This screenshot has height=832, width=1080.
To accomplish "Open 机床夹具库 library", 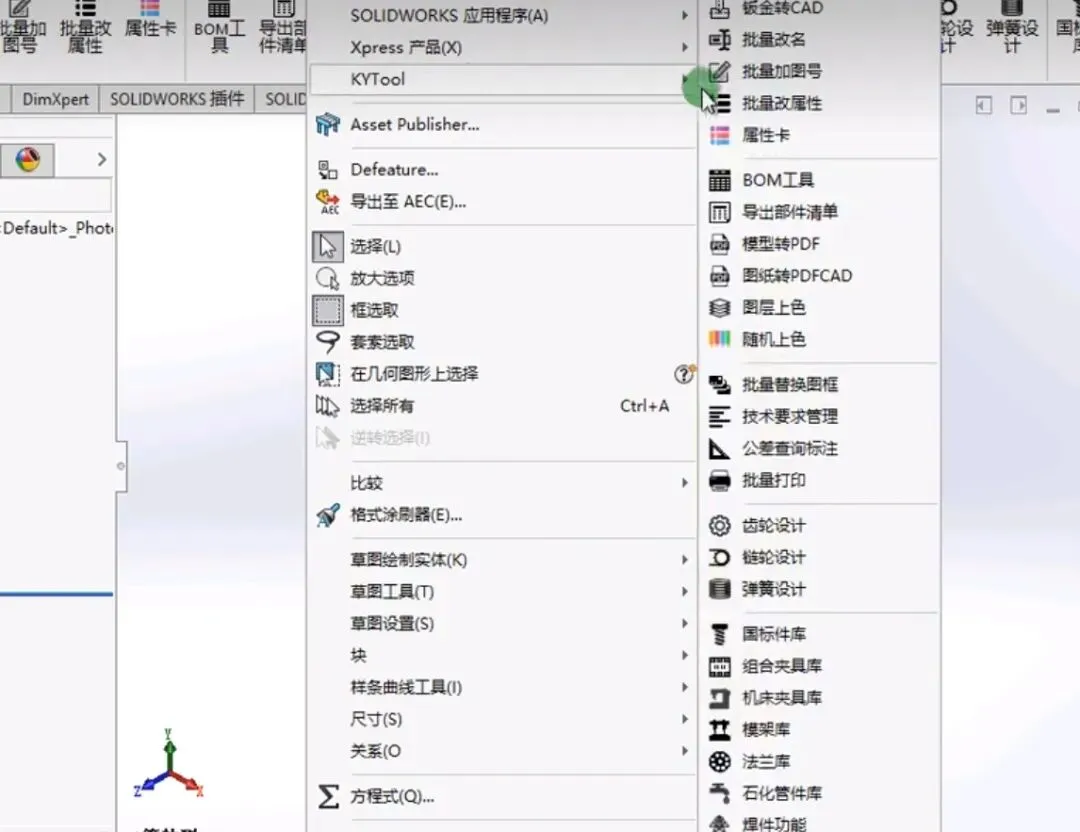I will pyautogui.click(x=781, y=698).
